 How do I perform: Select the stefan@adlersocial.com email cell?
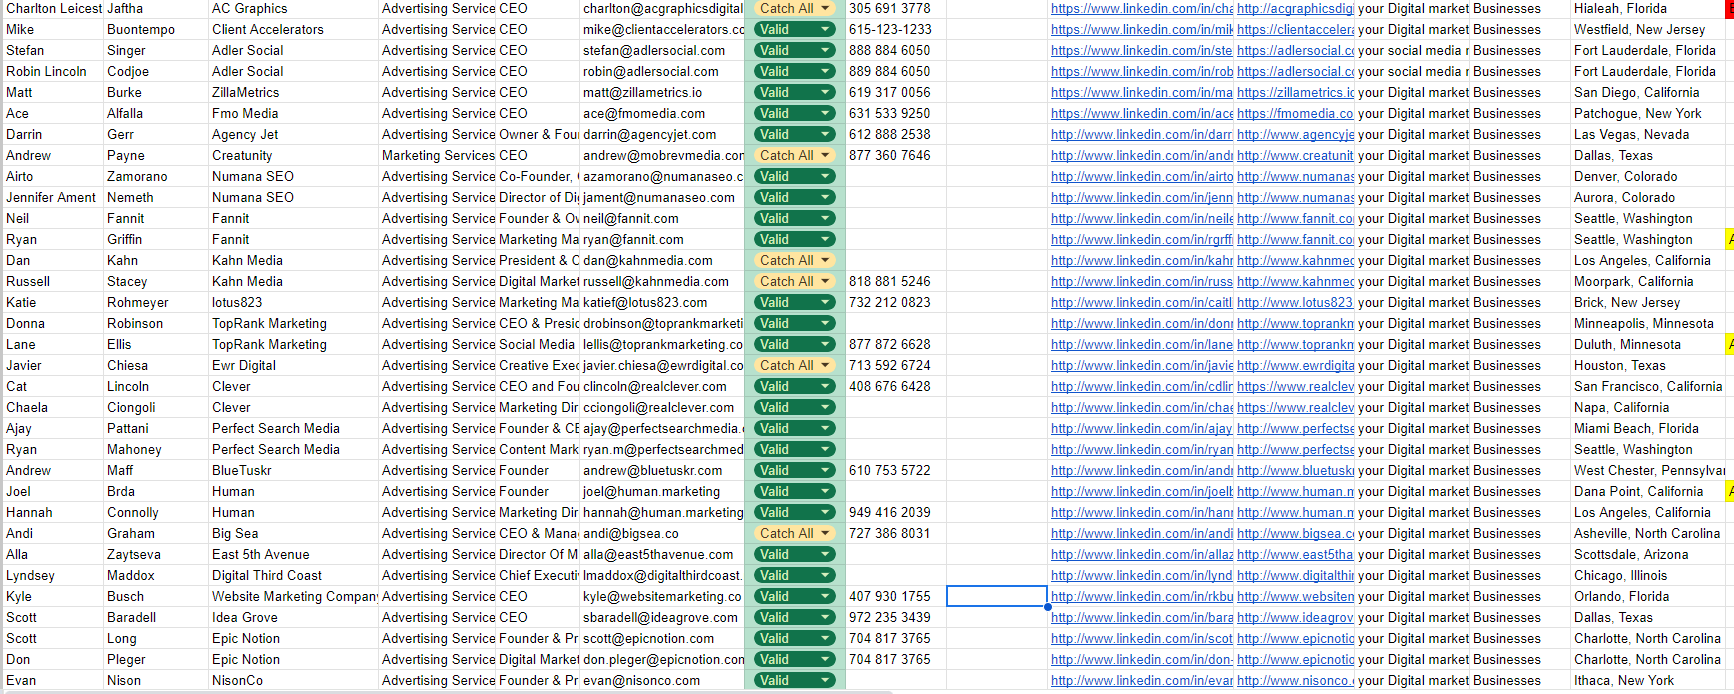coord(663,50)
